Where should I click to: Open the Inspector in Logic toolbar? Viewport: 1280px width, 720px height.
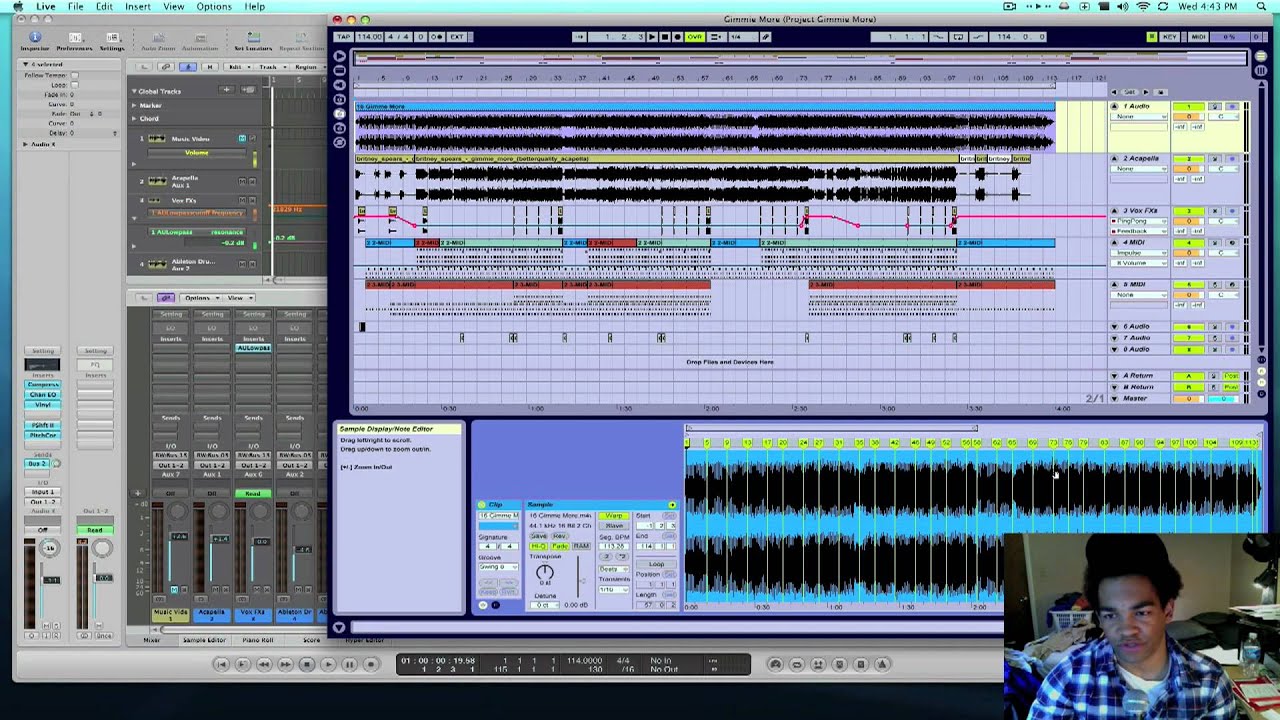click(35, 43)
